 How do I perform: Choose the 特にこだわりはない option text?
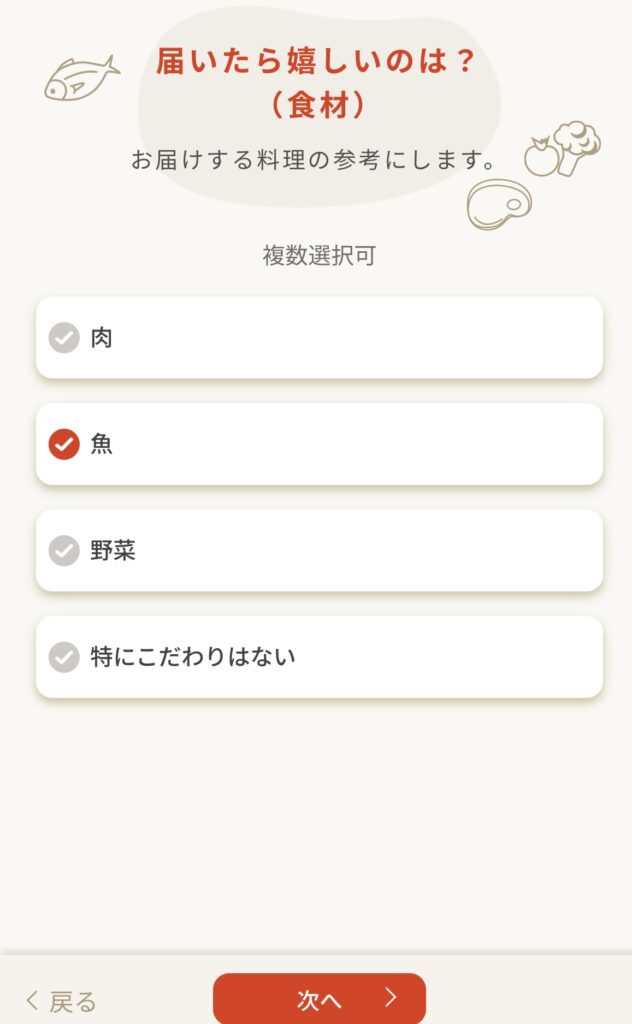193,657
